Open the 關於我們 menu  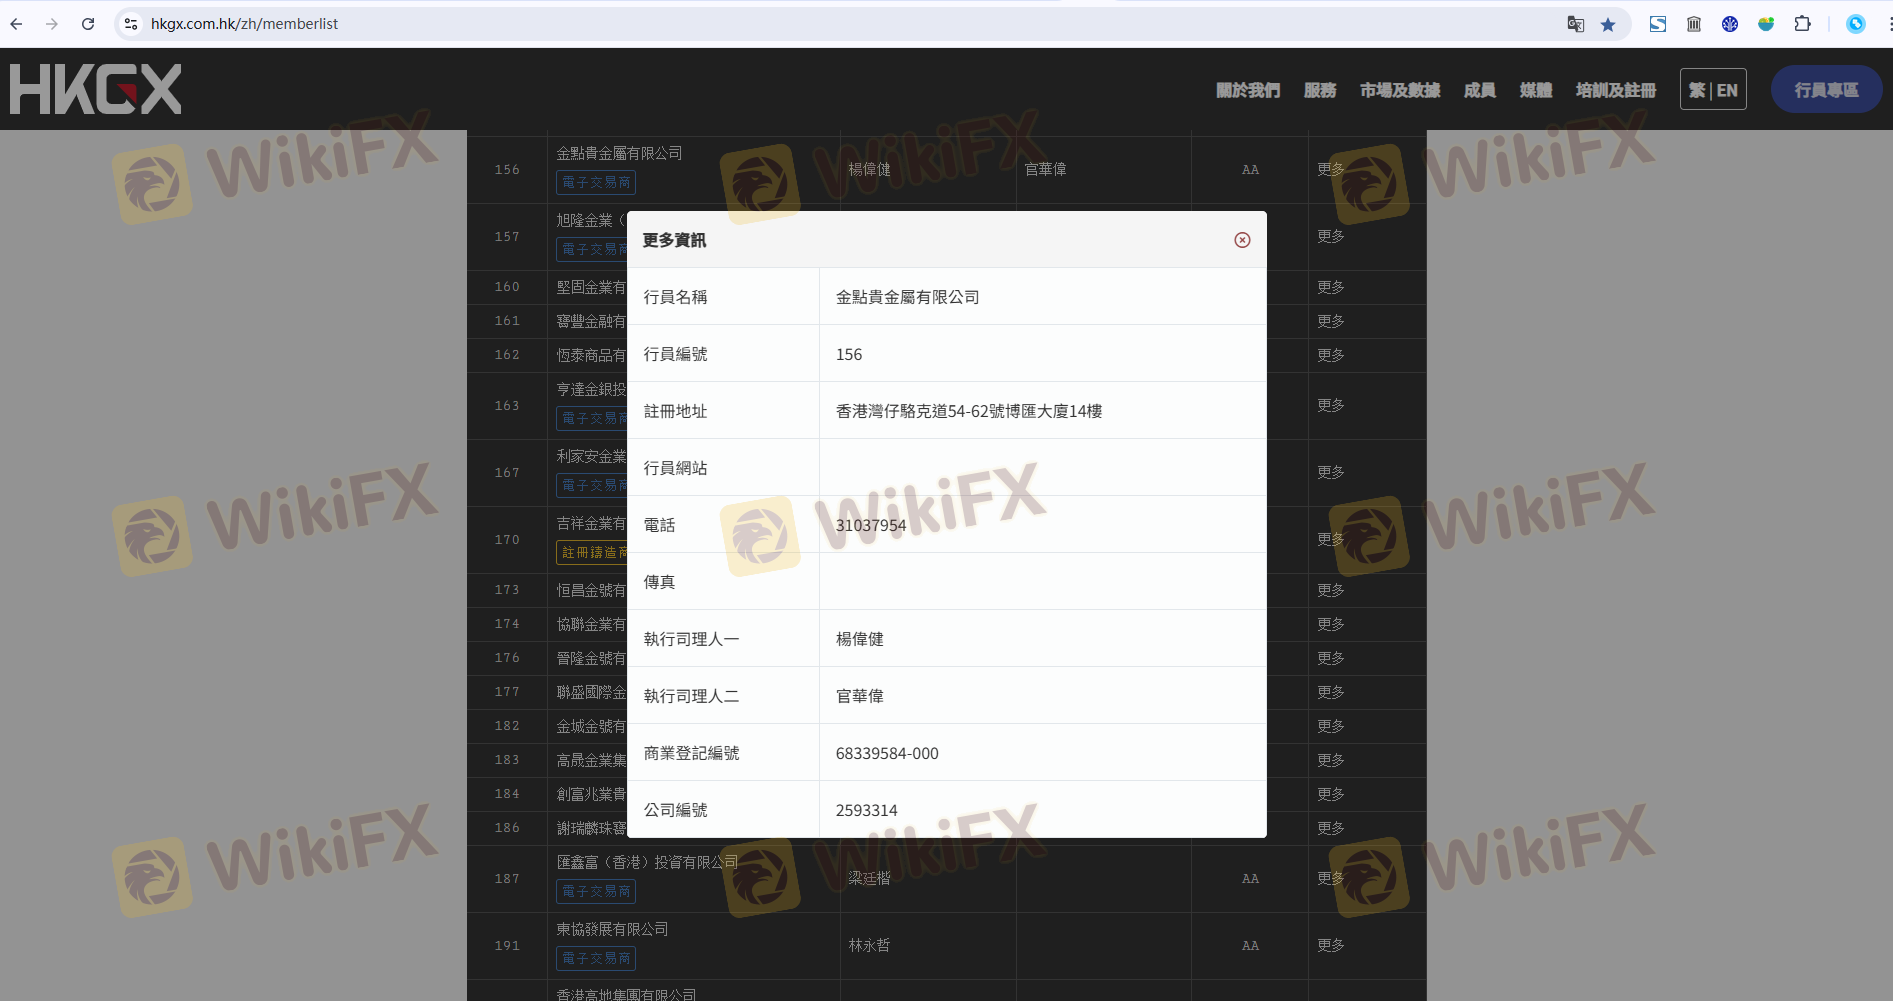pos(1248,90)
